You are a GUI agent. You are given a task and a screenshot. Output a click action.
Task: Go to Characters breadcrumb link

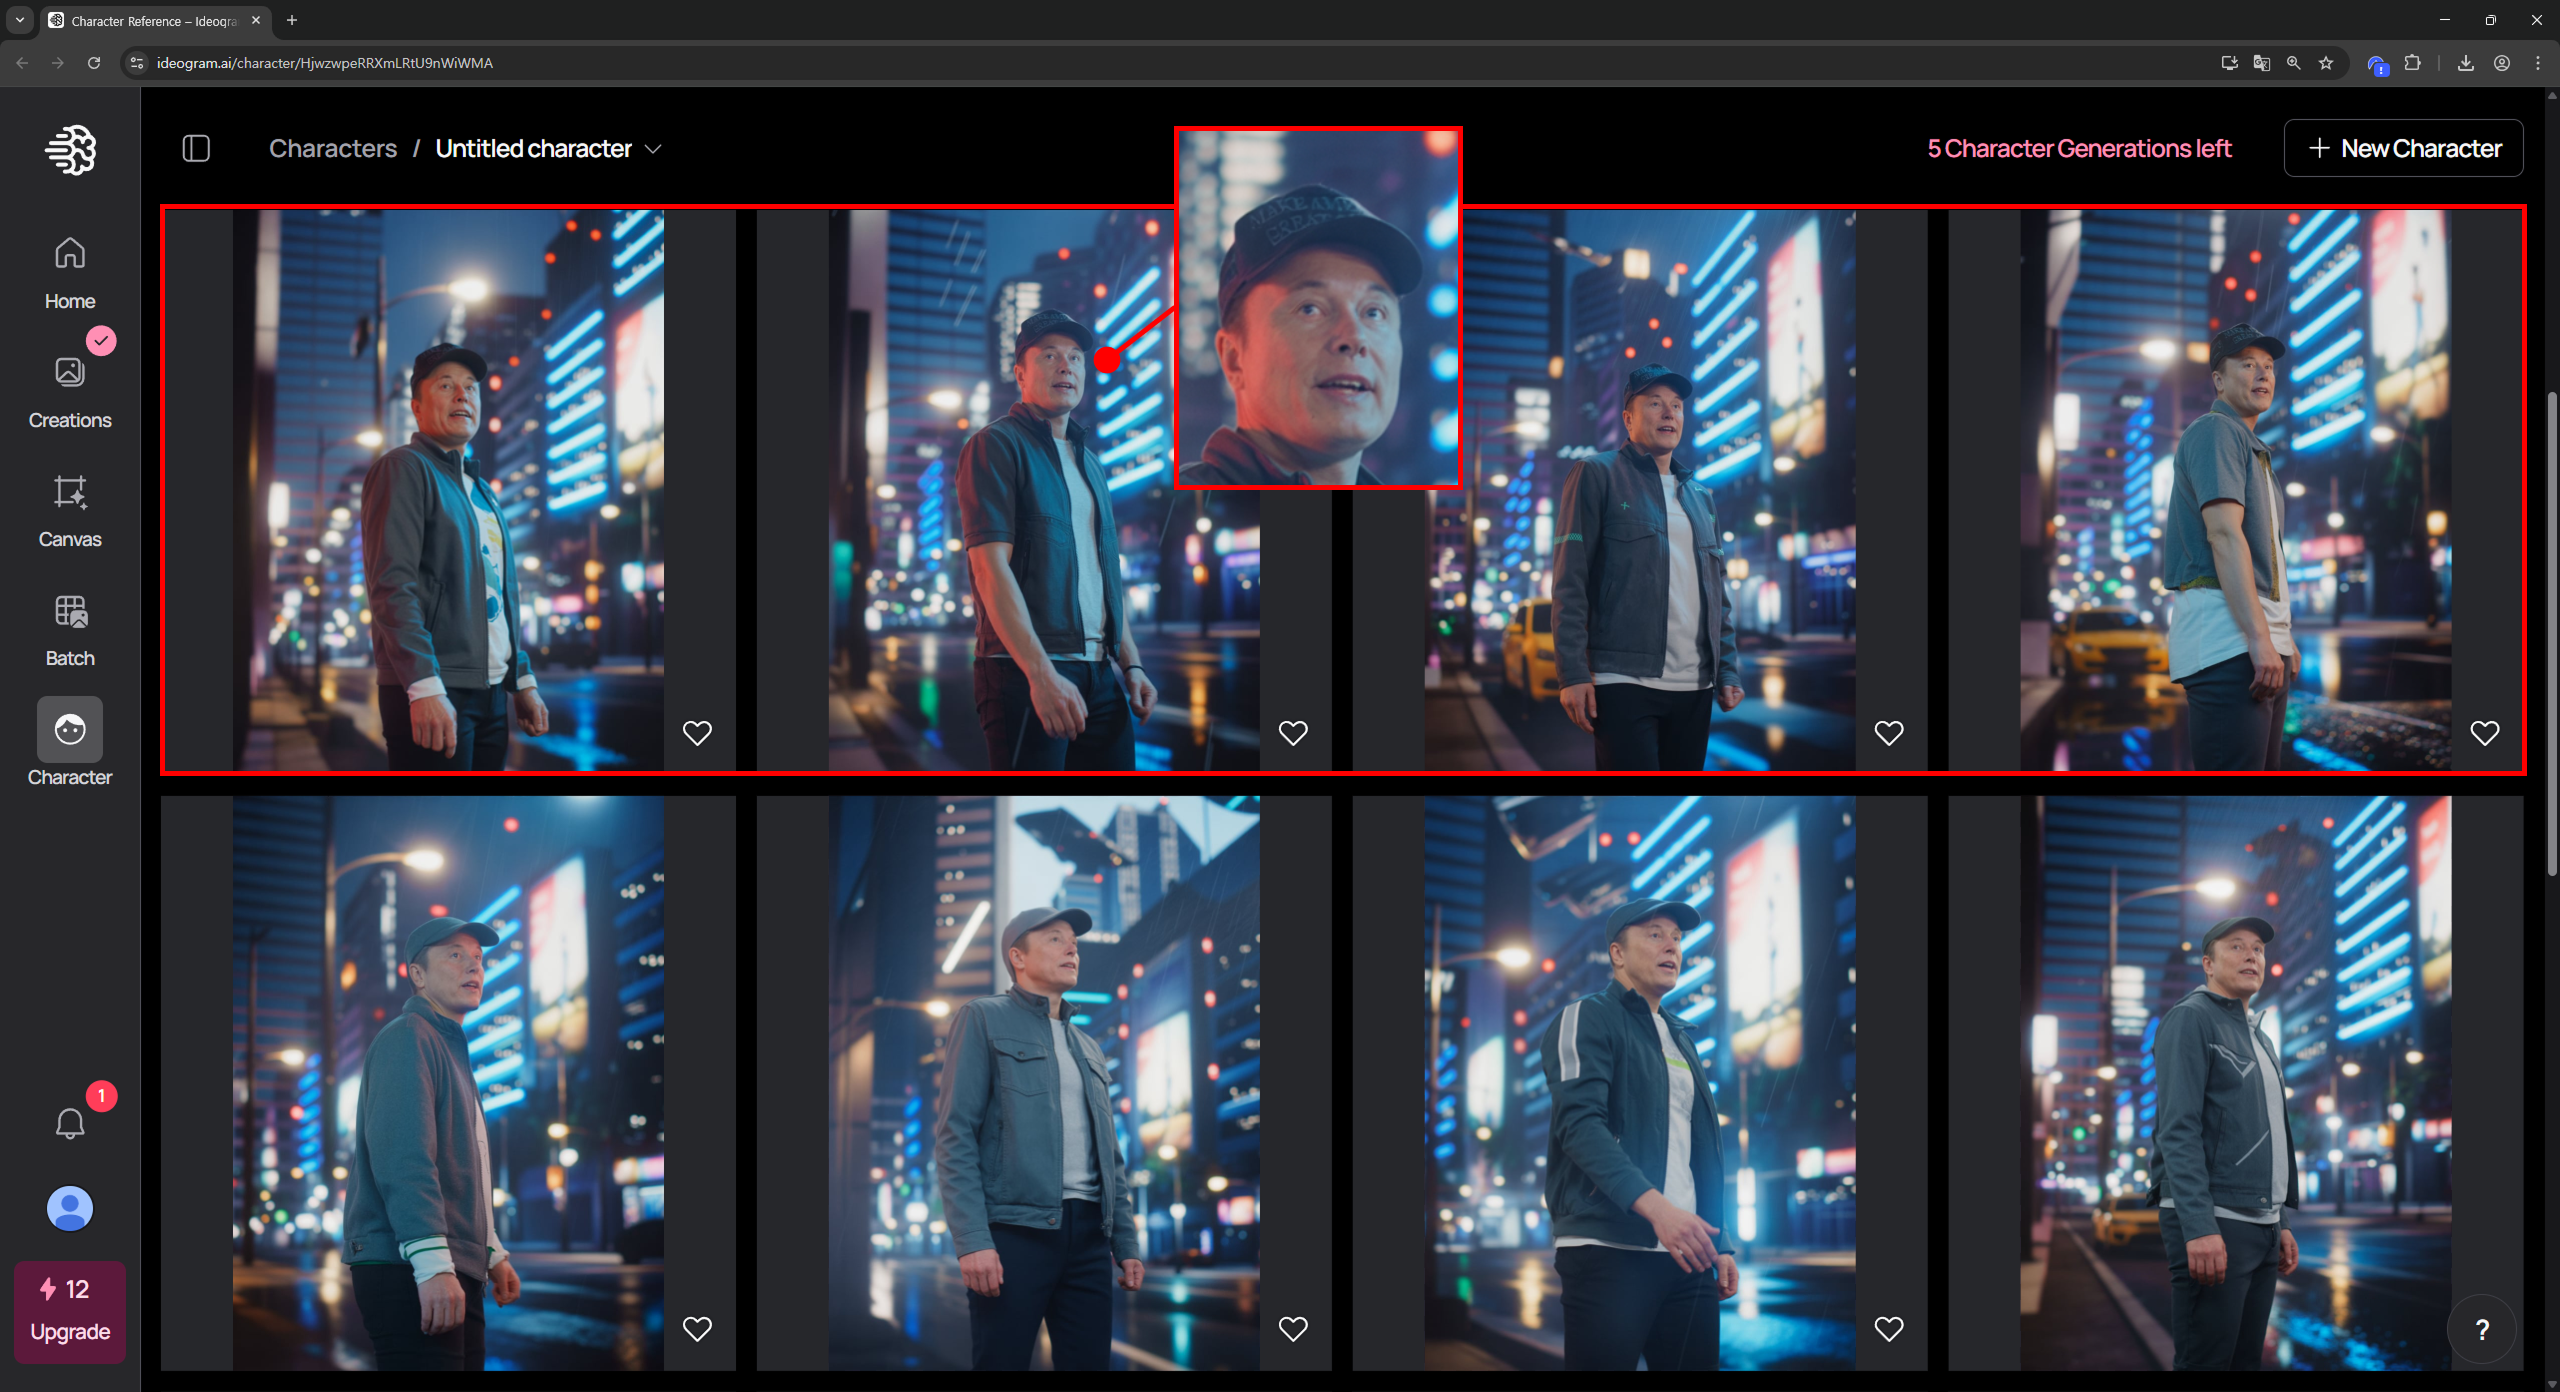(x=333, y=149)
